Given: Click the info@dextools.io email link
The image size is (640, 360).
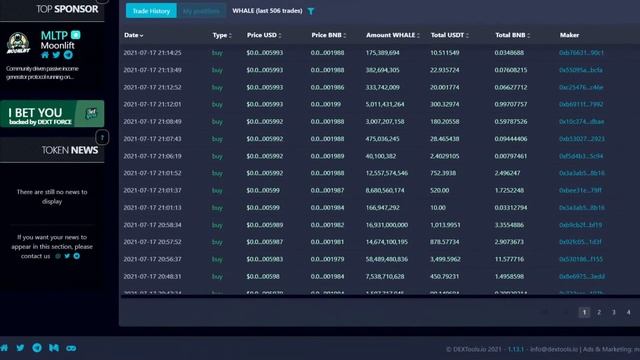Looking at the screenshot, I should [554, 349].
